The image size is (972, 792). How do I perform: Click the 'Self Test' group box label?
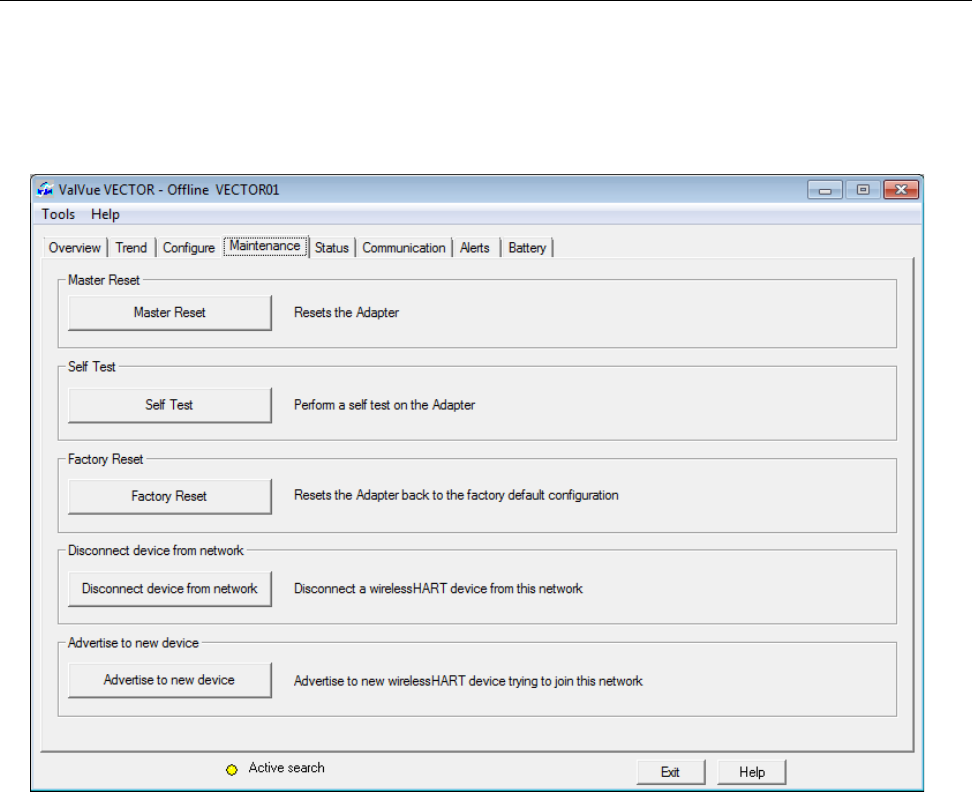92,367
